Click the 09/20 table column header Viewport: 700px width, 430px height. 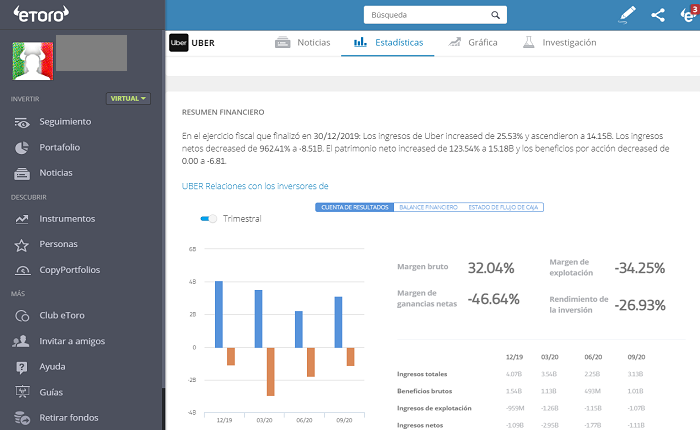[x=636, y=357]
